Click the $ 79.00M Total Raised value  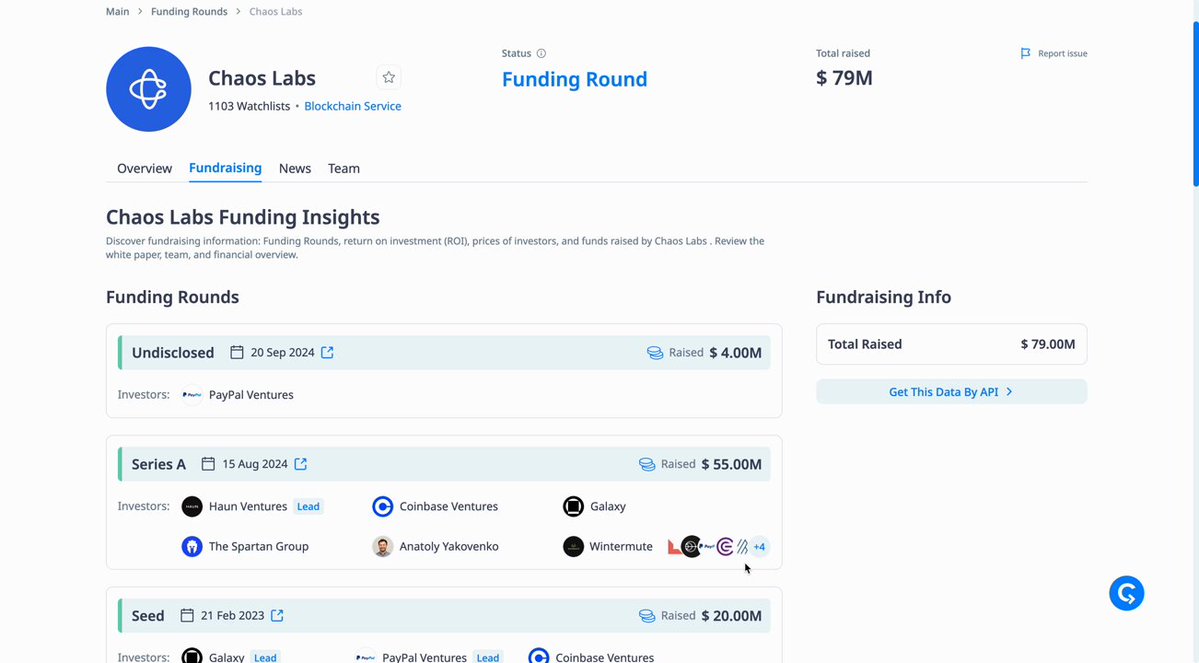coord(1048,344)
